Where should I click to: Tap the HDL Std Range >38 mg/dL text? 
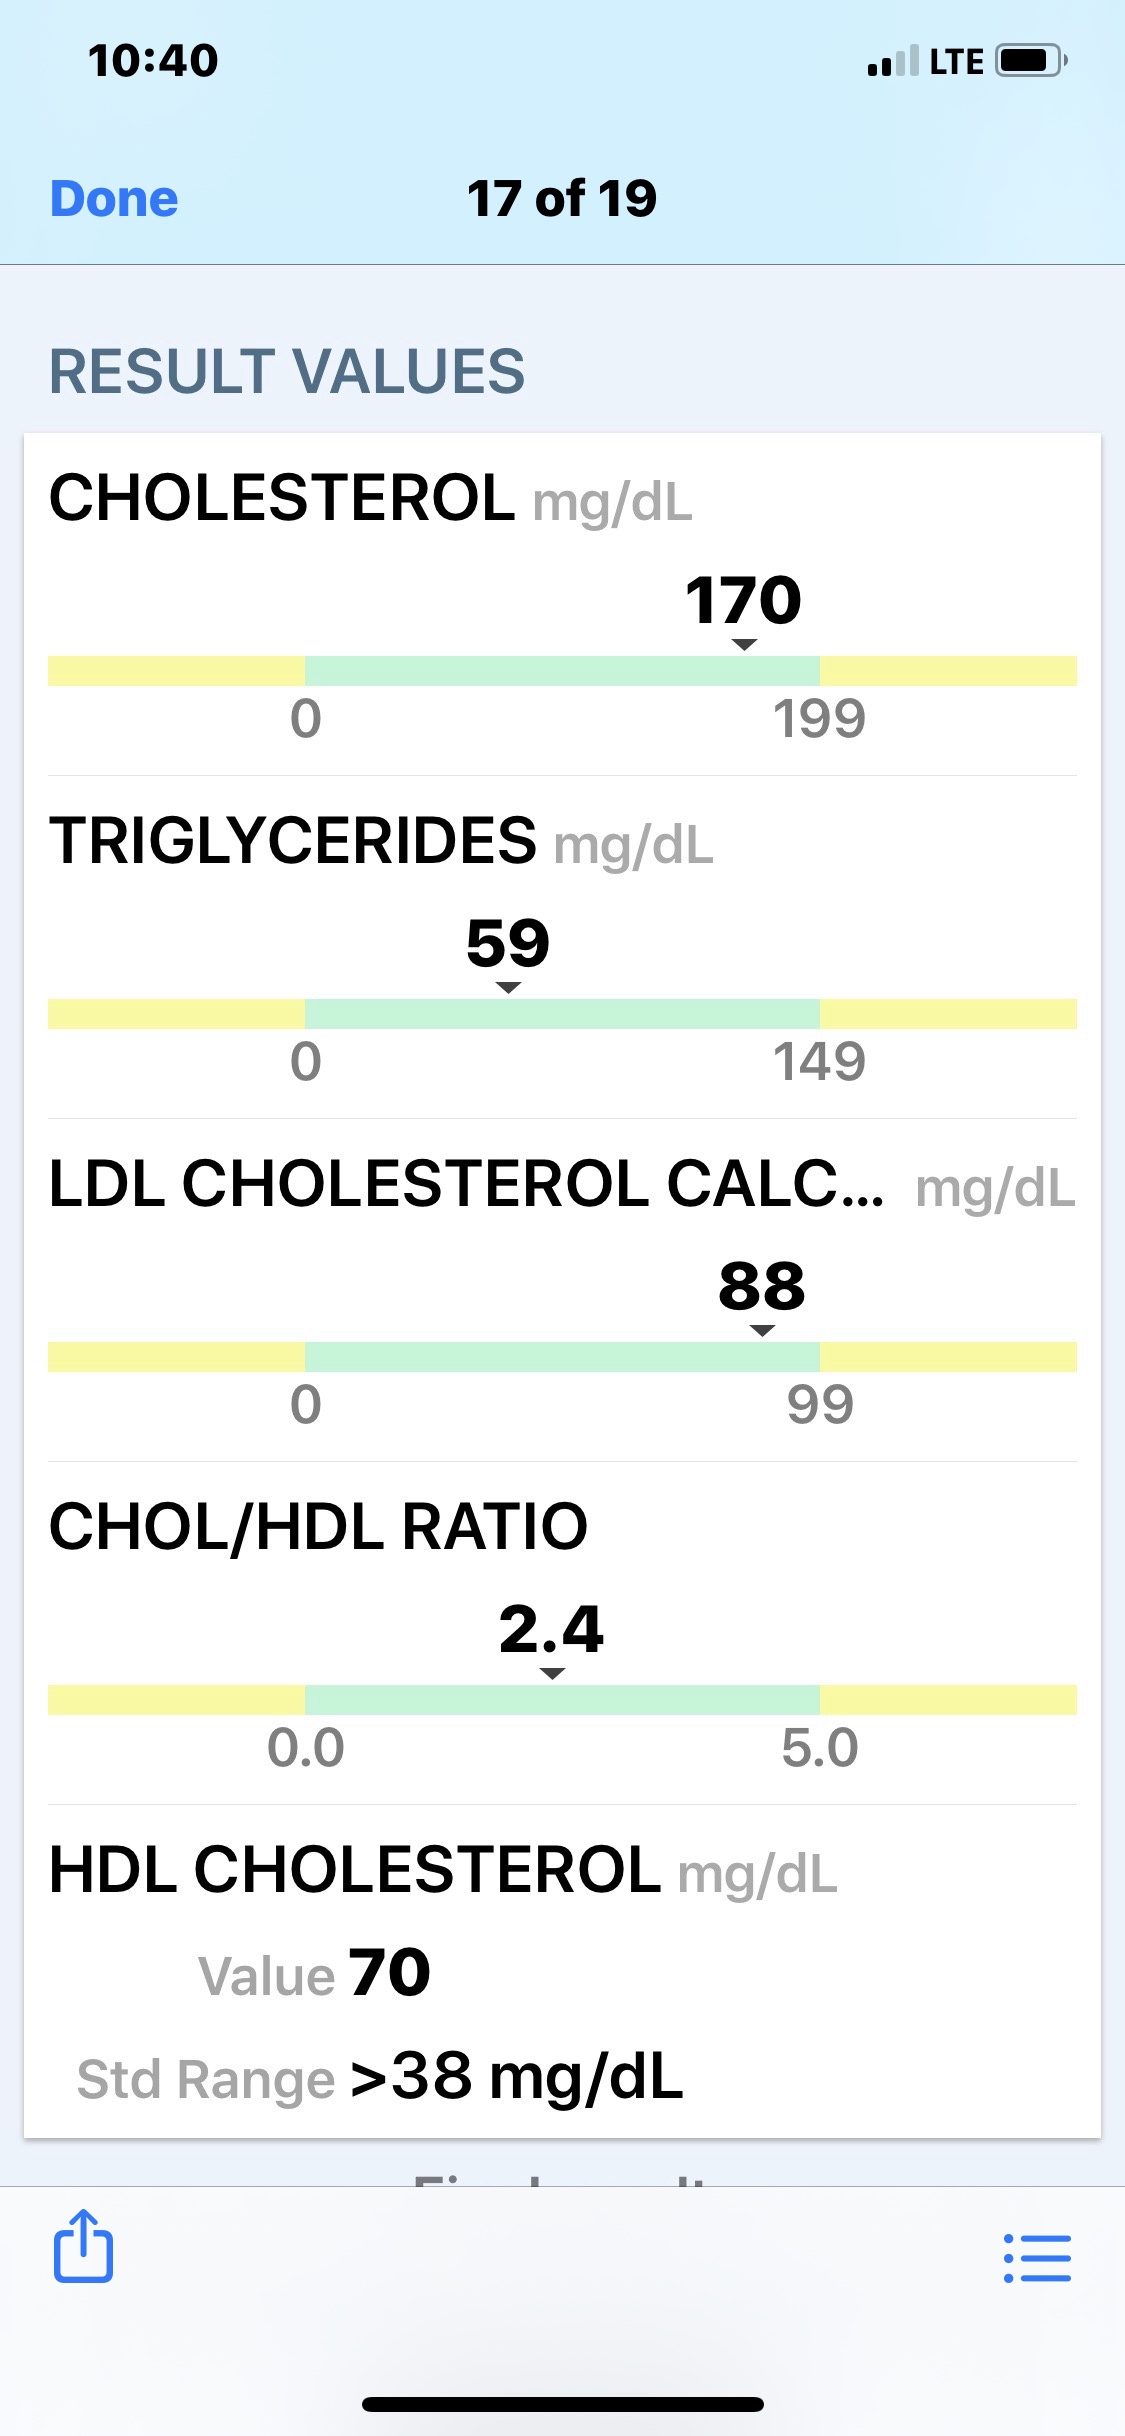515,2077
